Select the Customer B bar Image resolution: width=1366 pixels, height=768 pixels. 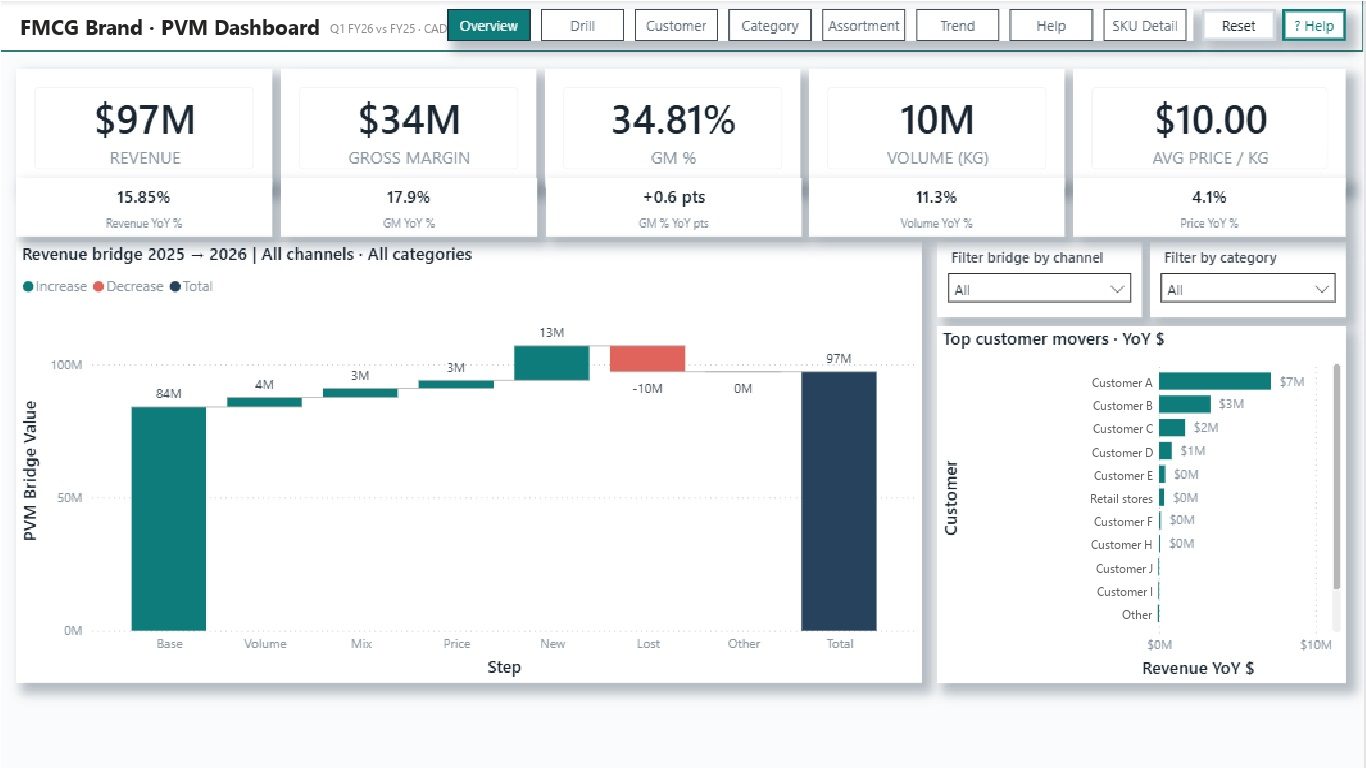1185,404
